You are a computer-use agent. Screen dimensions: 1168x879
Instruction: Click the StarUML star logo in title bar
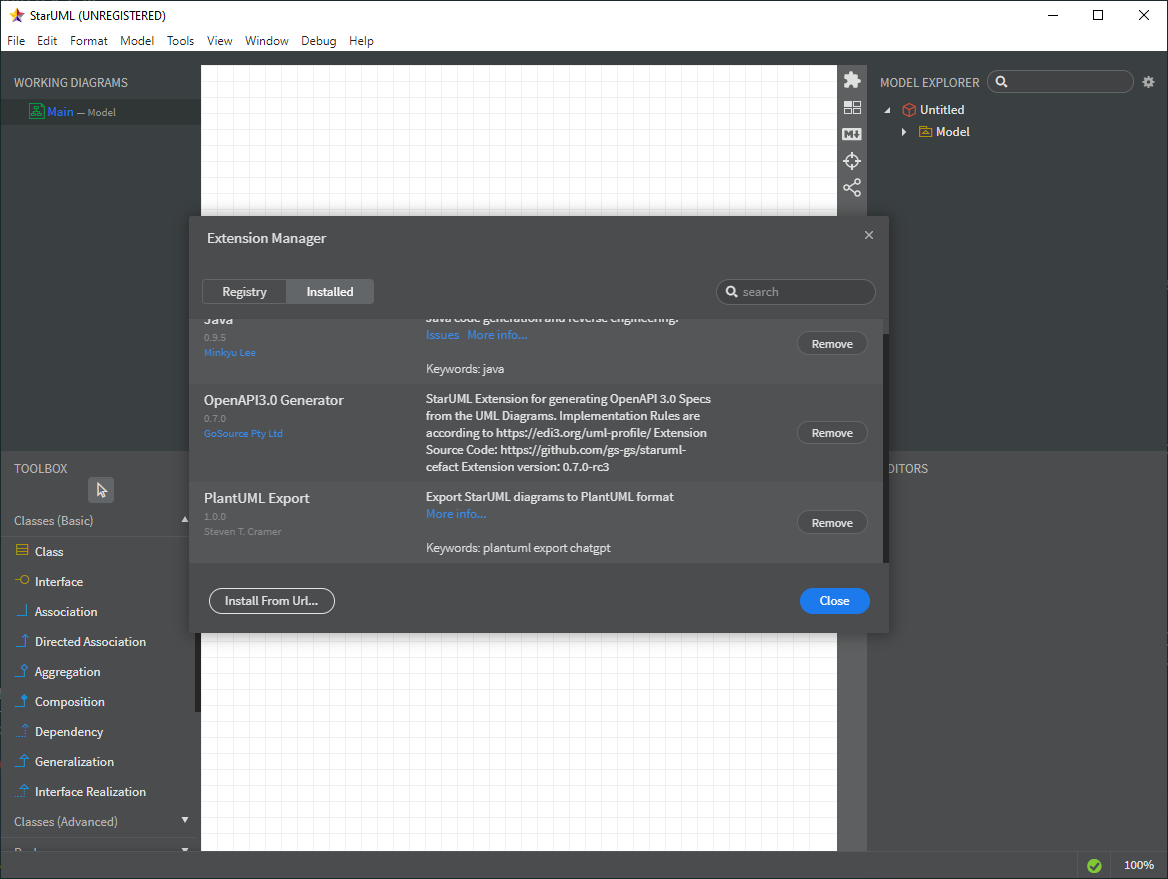pos(16,15)
